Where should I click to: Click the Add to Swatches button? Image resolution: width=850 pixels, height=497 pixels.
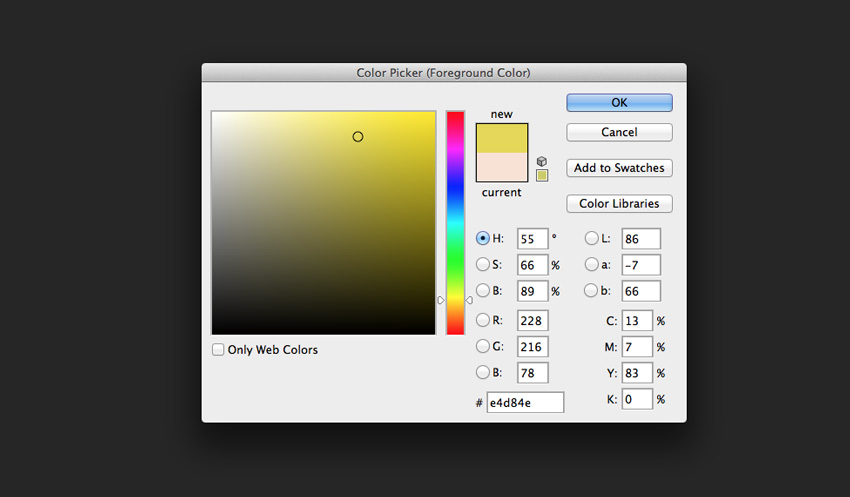coord(619,168)
